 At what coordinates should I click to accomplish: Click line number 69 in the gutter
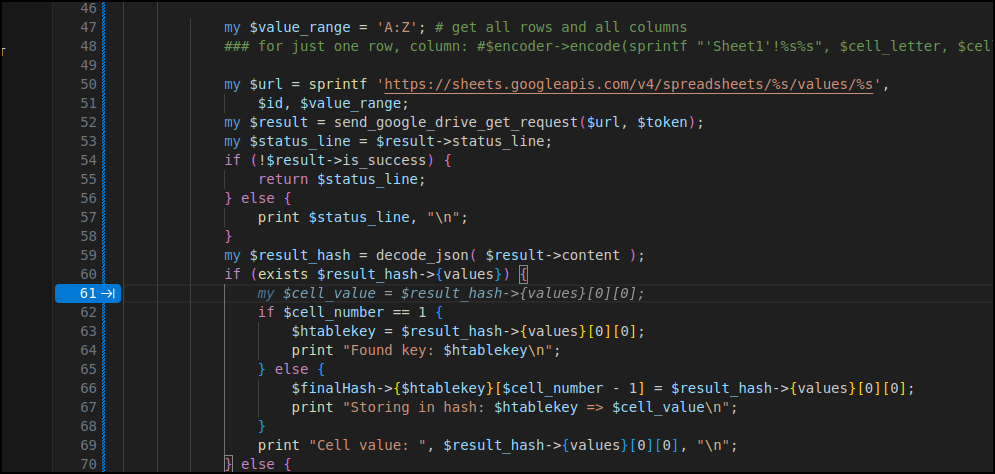coord(87,445)
